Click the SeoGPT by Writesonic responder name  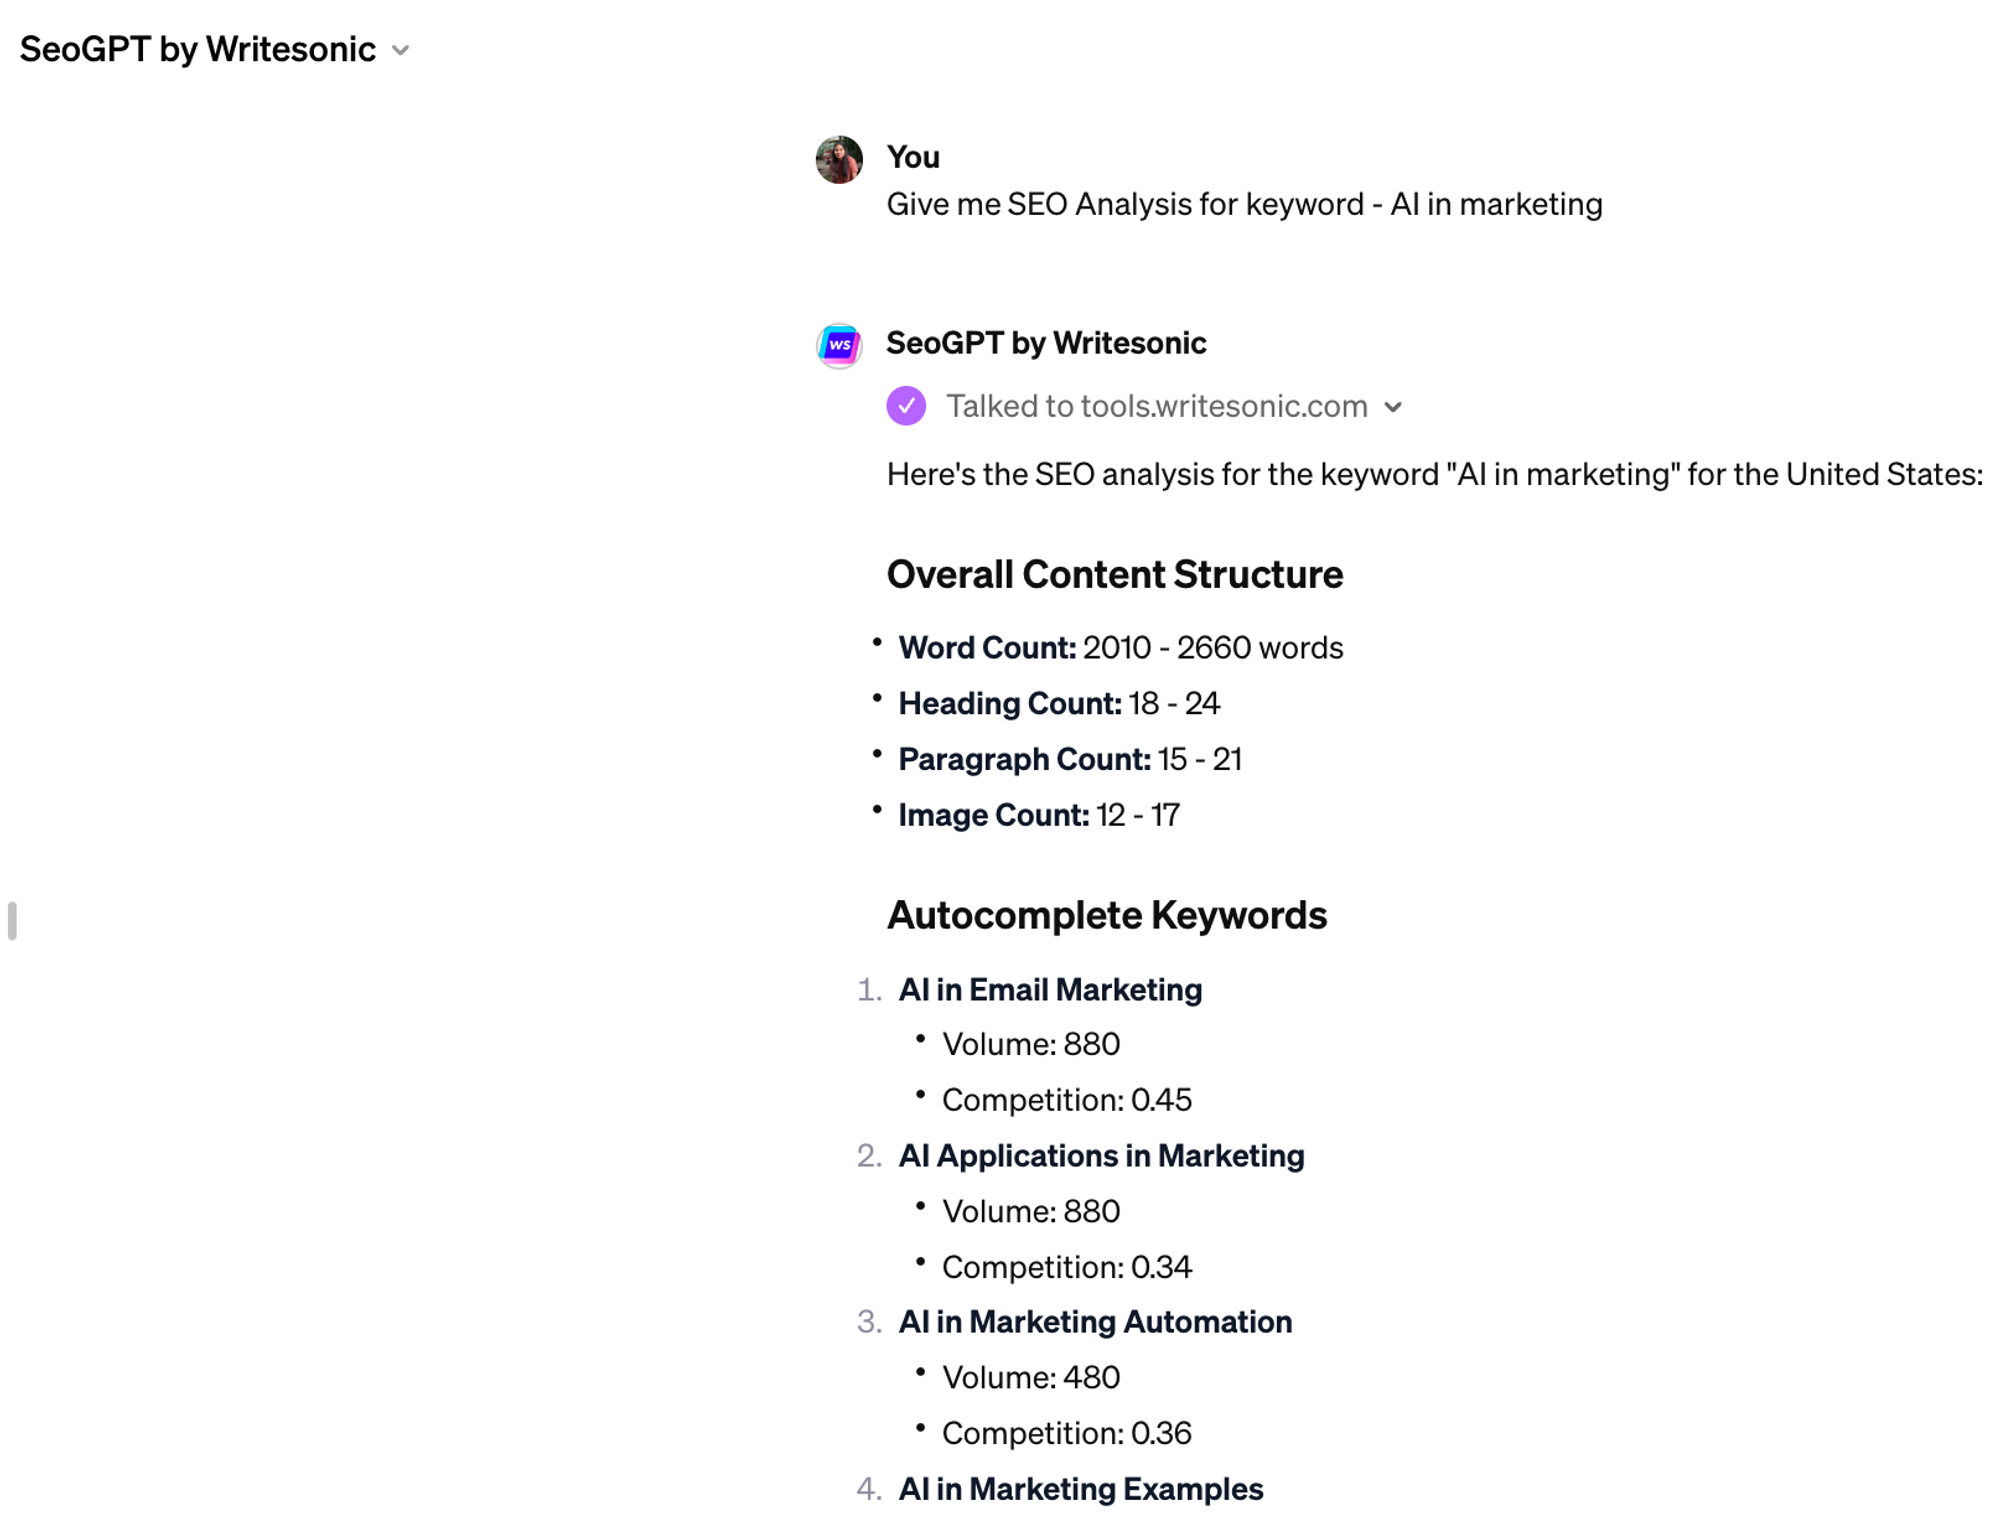pos(1046,343)
